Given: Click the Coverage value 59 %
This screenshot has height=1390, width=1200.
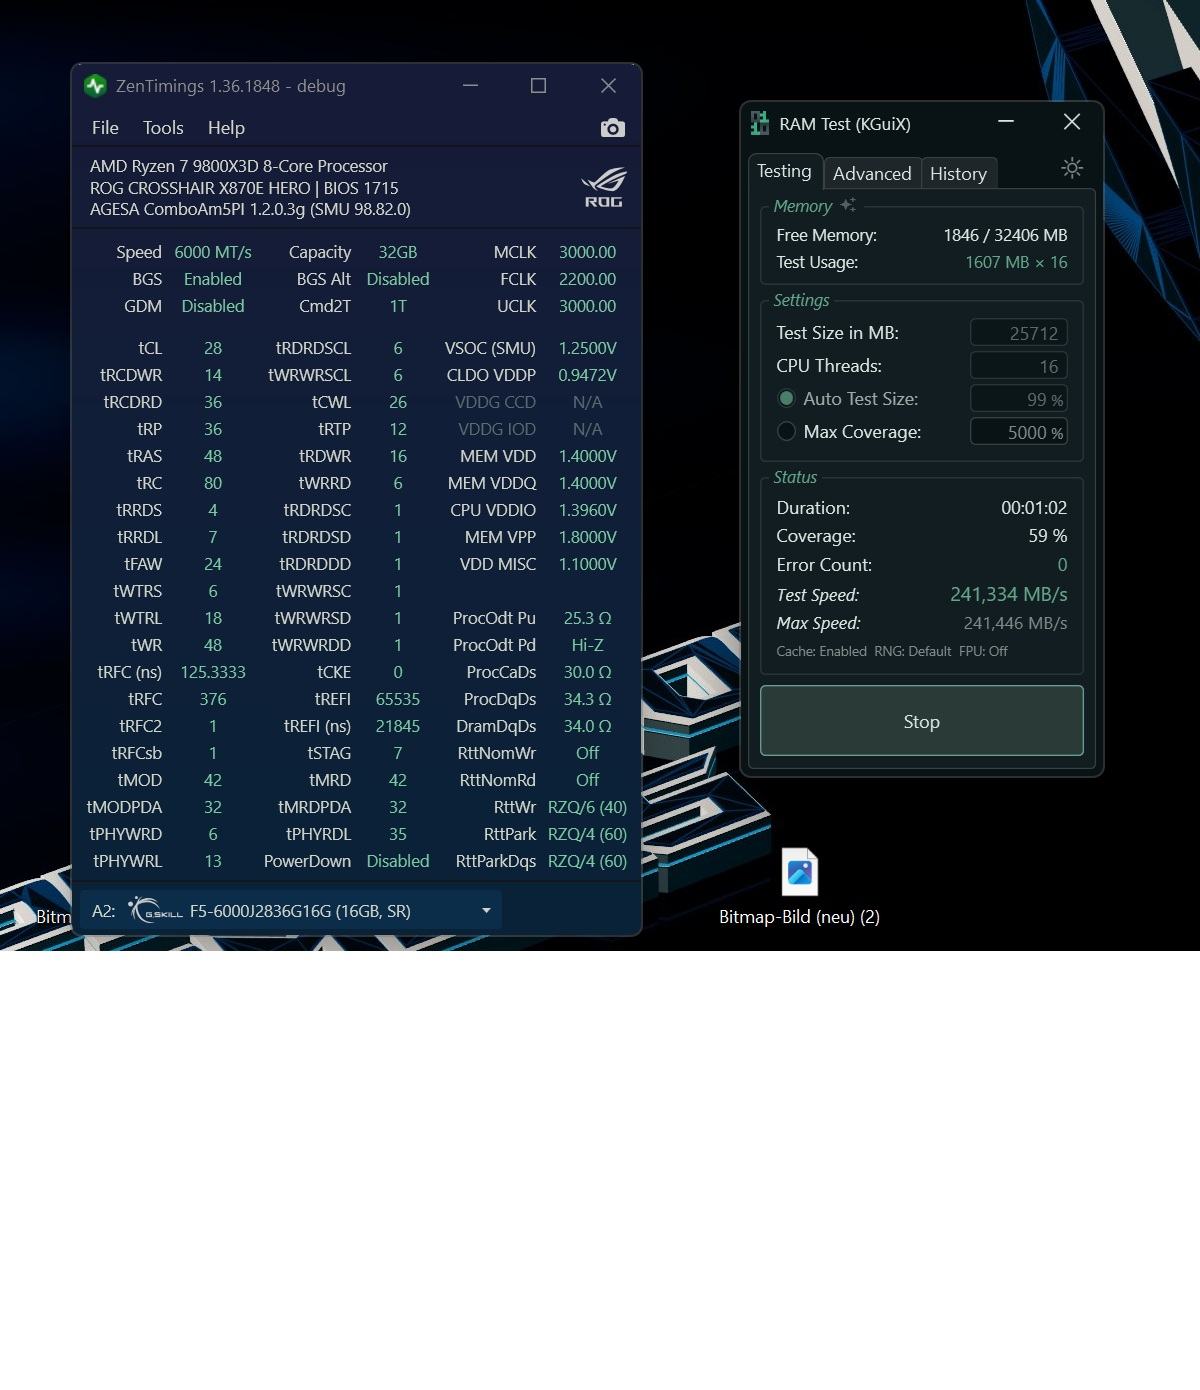Looking at the screenshot, I should tap(1048, 536).
